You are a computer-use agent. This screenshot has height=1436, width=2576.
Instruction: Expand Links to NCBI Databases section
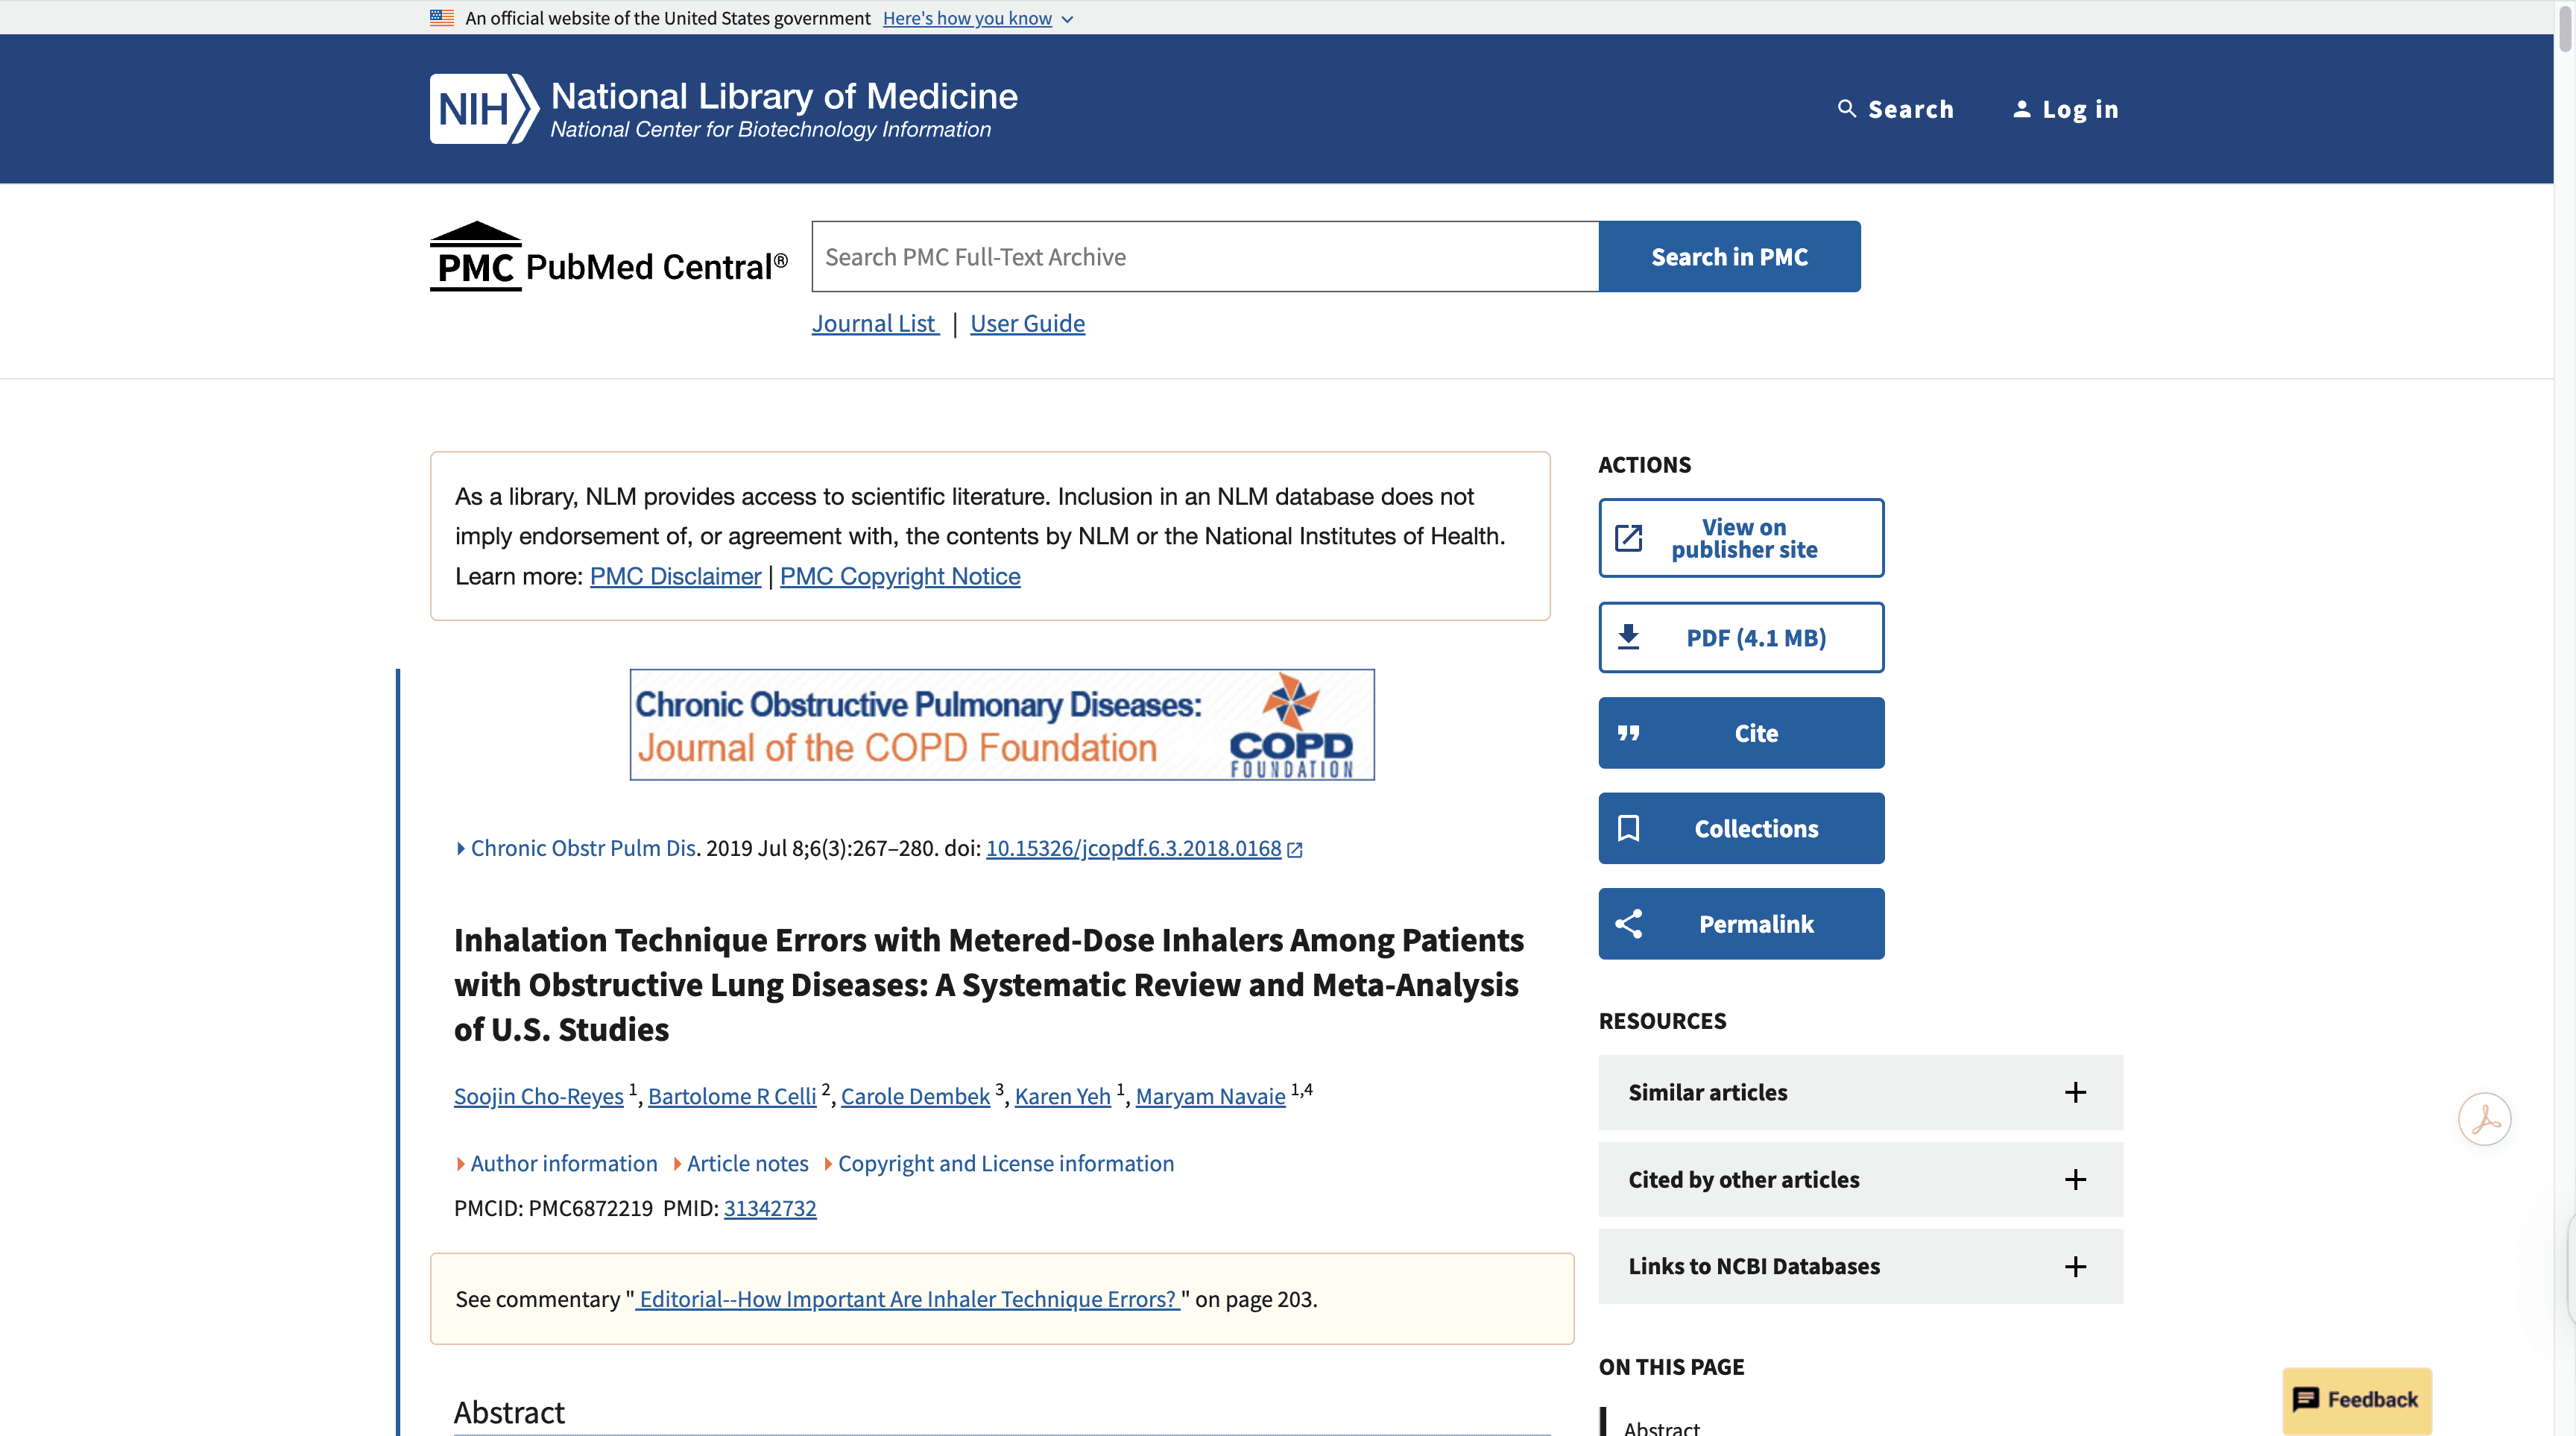pyautogui.click(x=2075, y=1267)
